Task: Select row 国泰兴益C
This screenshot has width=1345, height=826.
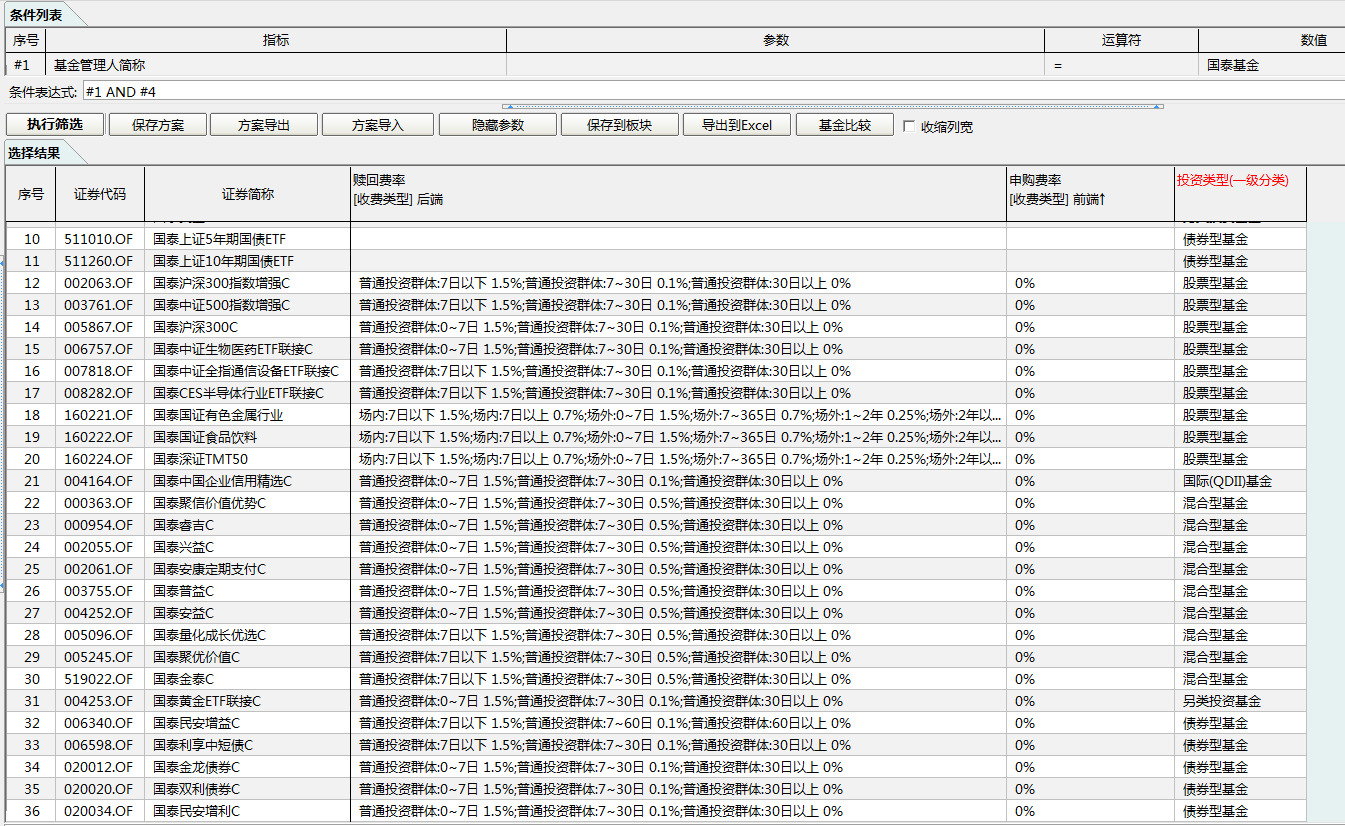Action: pos(656,547)
